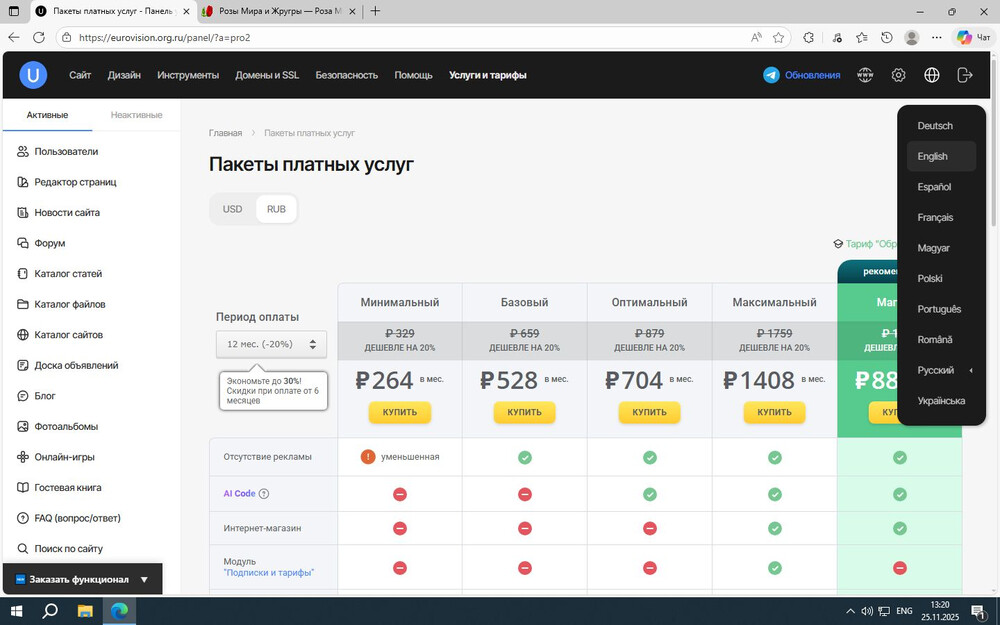The image size is (1000, 625).
Task: Select the RUB currency option
Action: 276,209
